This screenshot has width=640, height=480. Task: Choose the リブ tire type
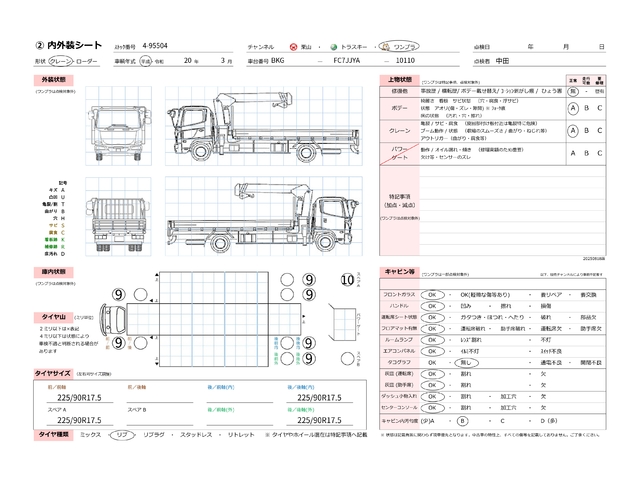pos(121,435)
